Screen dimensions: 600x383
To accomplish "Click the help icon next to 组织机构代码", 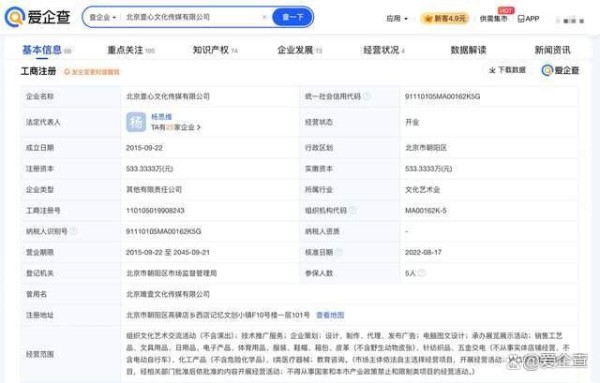I will click(353, 210).
